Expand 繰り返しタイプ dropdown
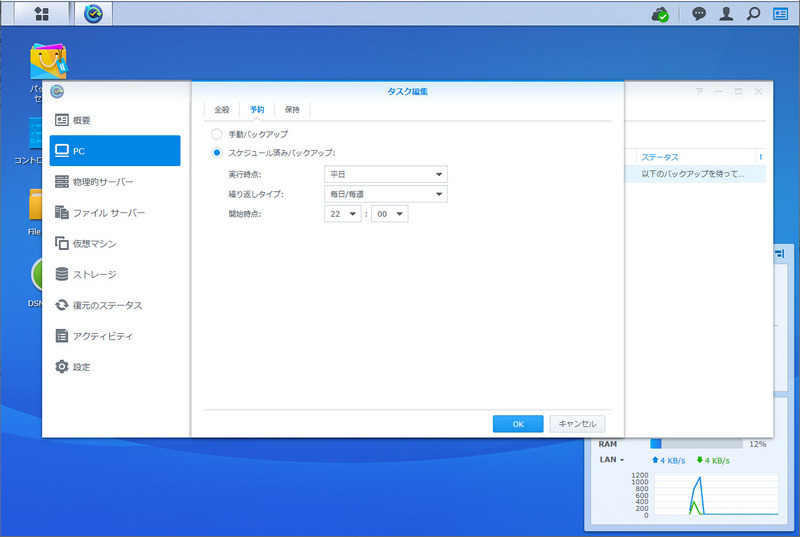 pos(386,194)
